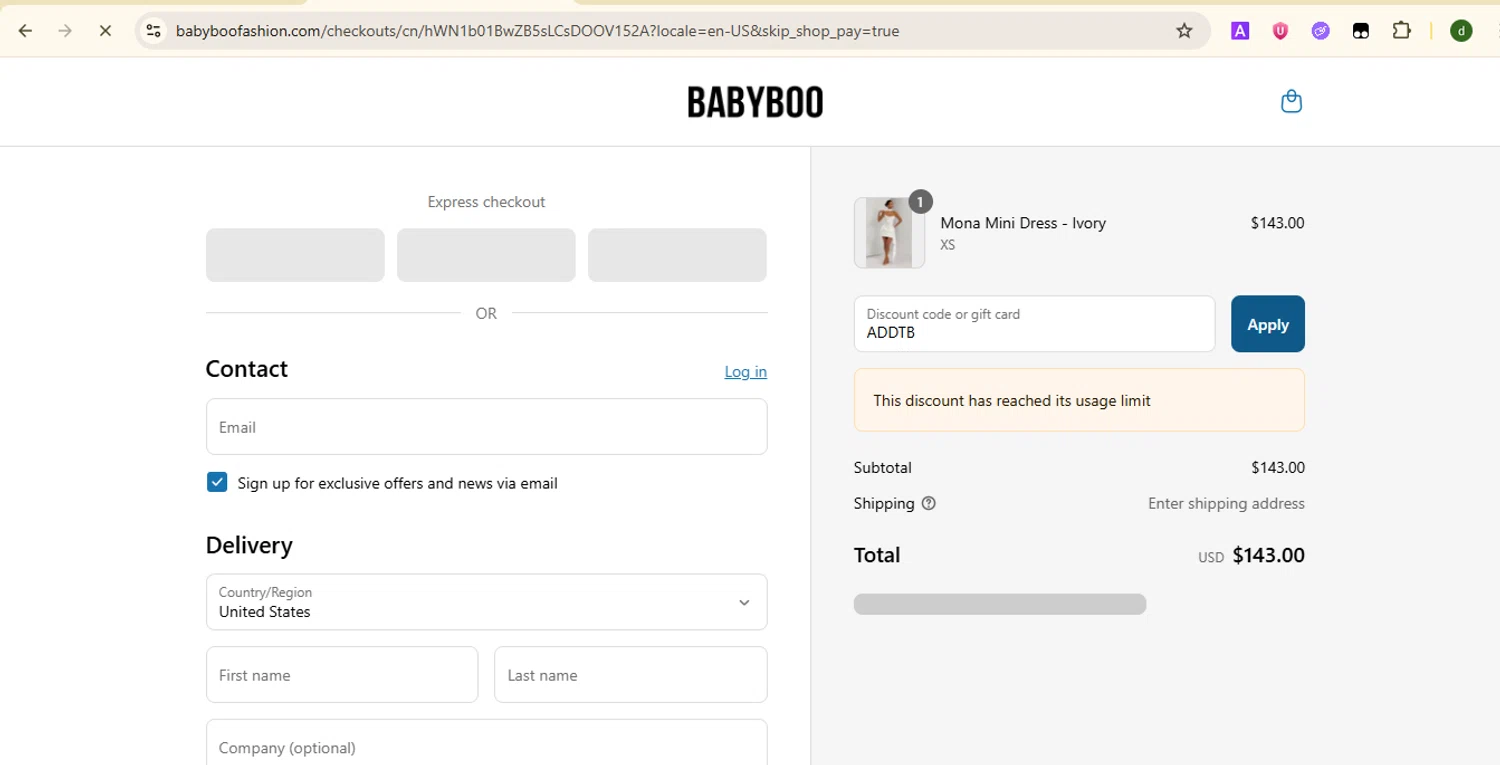Click the Contact section heading
Image resolution: width=1500 pixels, height=765 pixels.
click(x=247, y=369)
